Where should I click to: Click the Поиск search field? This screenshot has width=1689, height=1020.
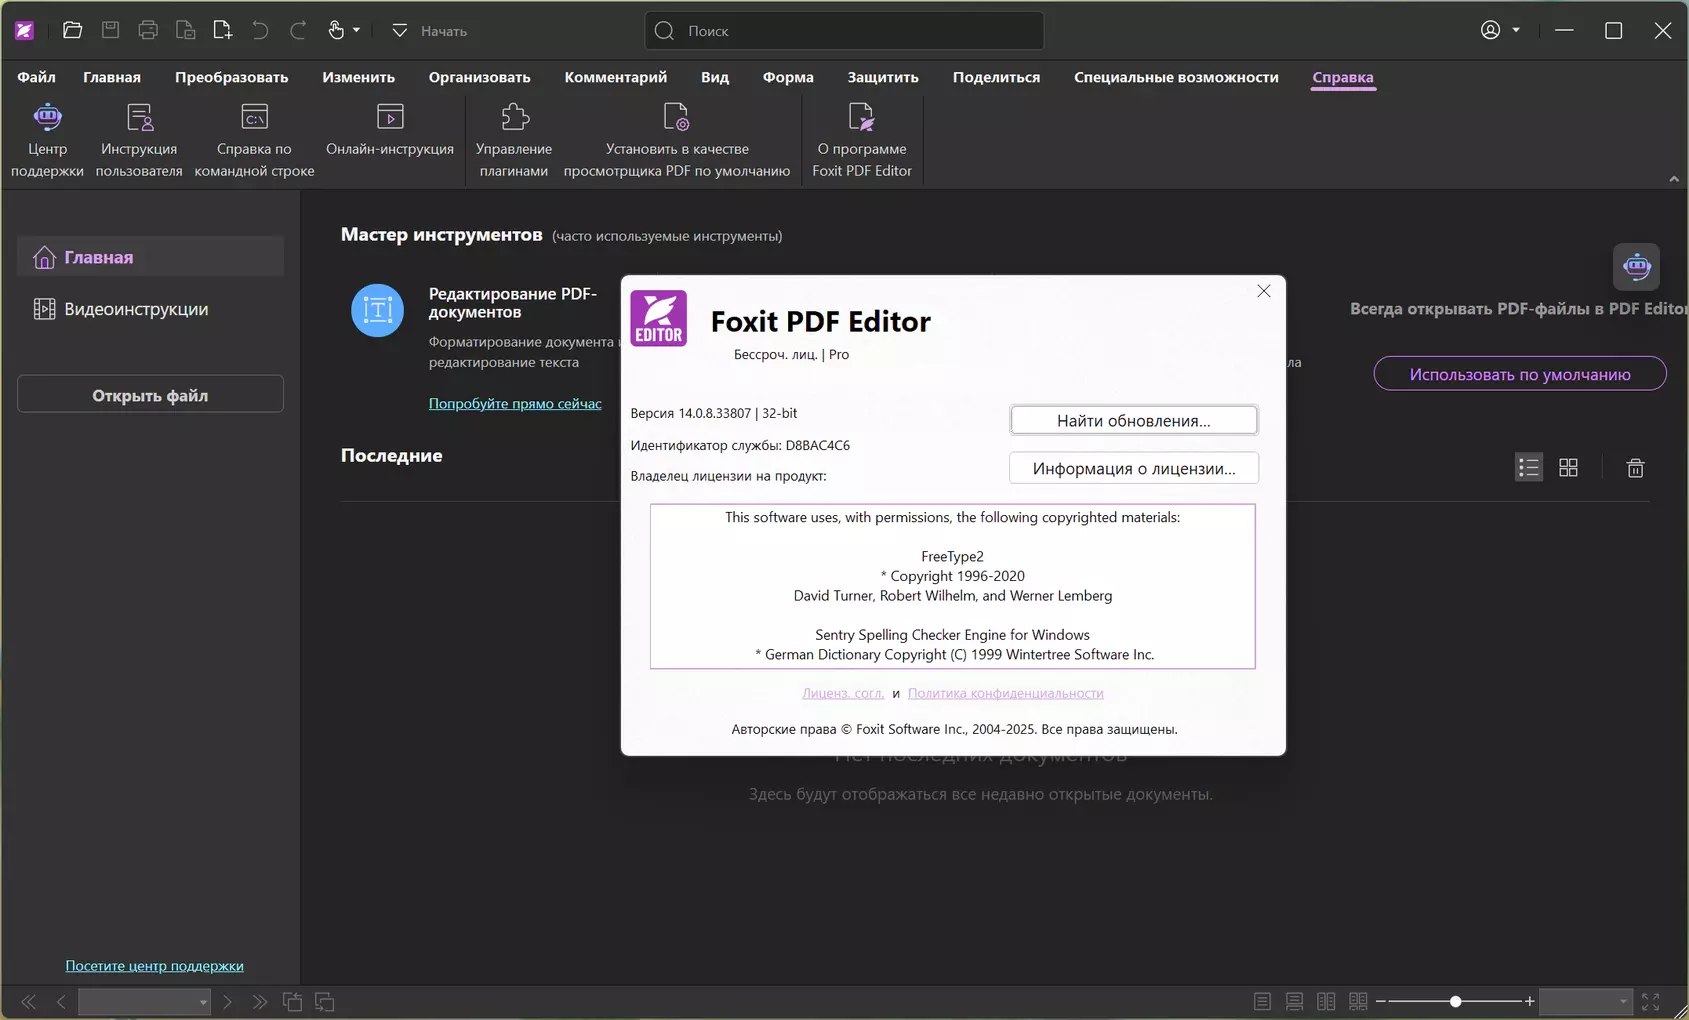tap(844, 31)
